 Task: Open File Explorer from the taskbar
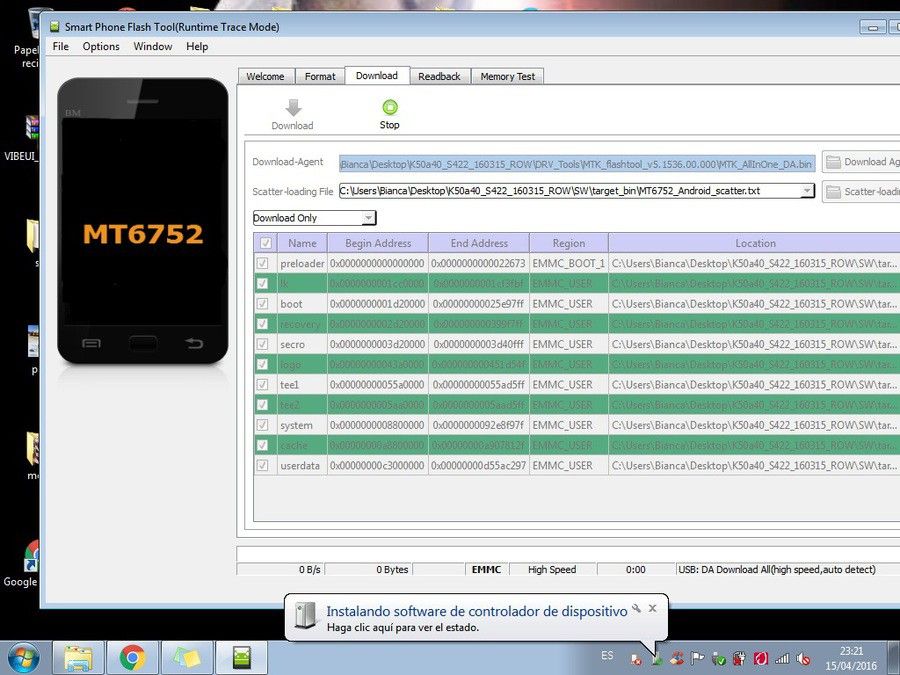(x=79, y=658)
